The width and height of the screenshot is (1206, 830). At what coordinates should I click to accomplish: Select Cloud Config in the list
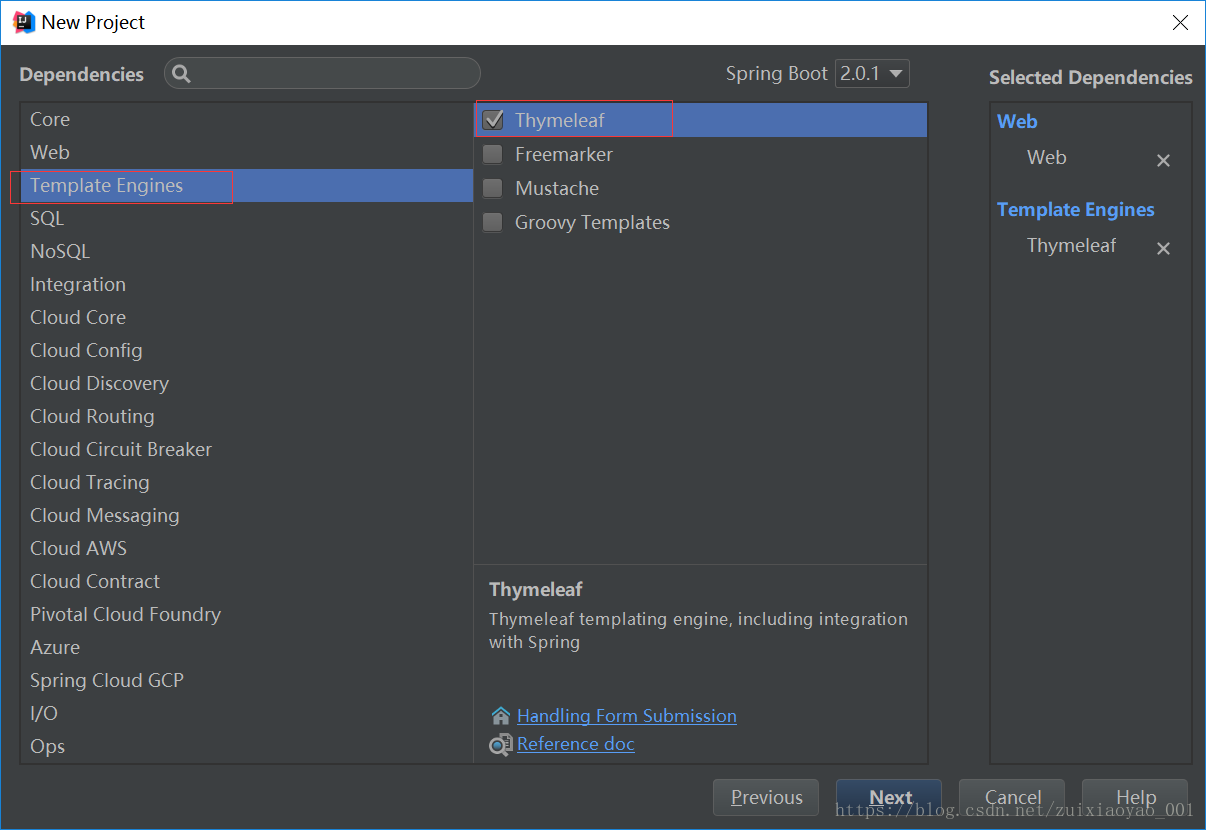[246, 350]
